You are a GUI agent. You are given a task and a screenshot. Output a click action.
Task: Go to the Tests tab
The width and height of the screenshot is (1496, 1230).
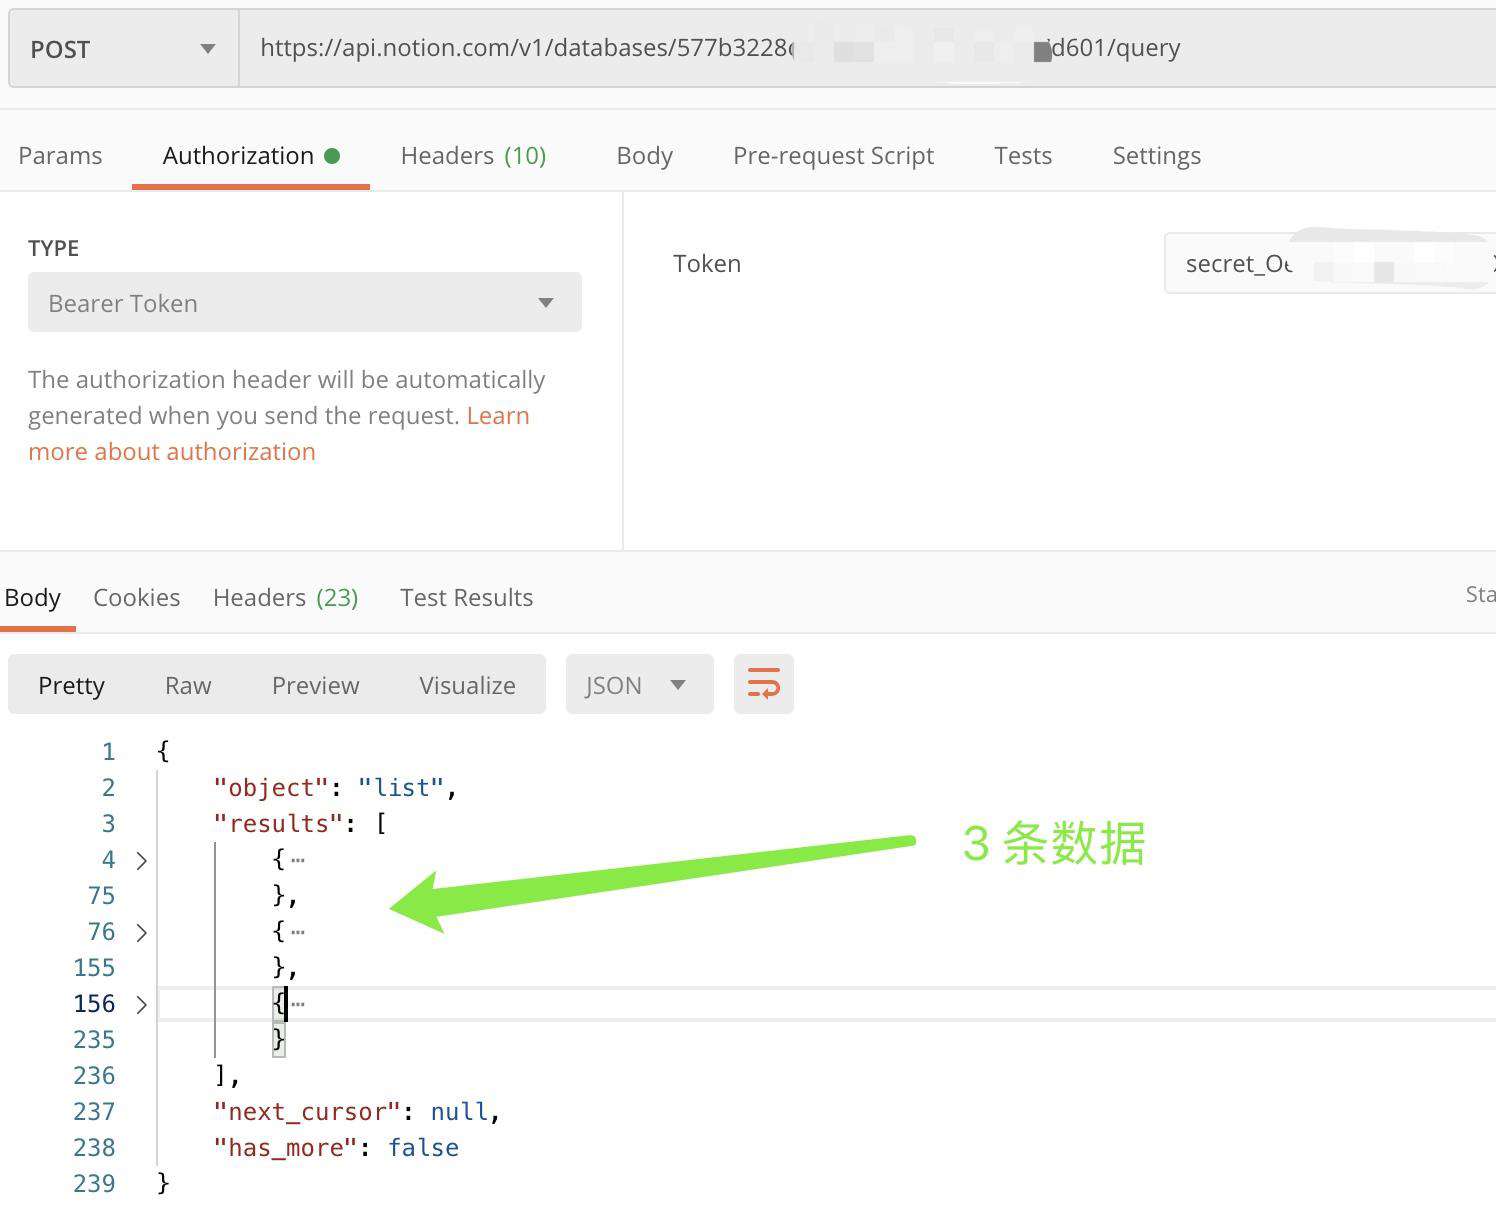pos(1023,156)
